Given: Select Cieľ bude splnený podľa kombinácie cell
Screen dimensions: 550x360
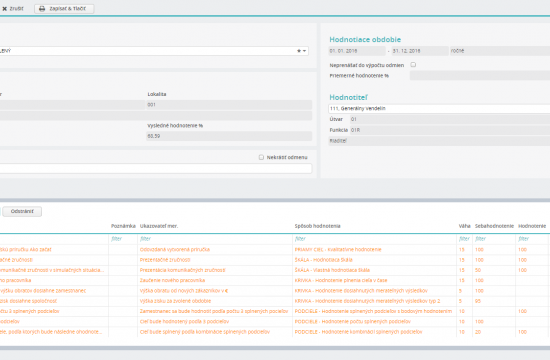Looking at the screenshot, I should point(215,332).
